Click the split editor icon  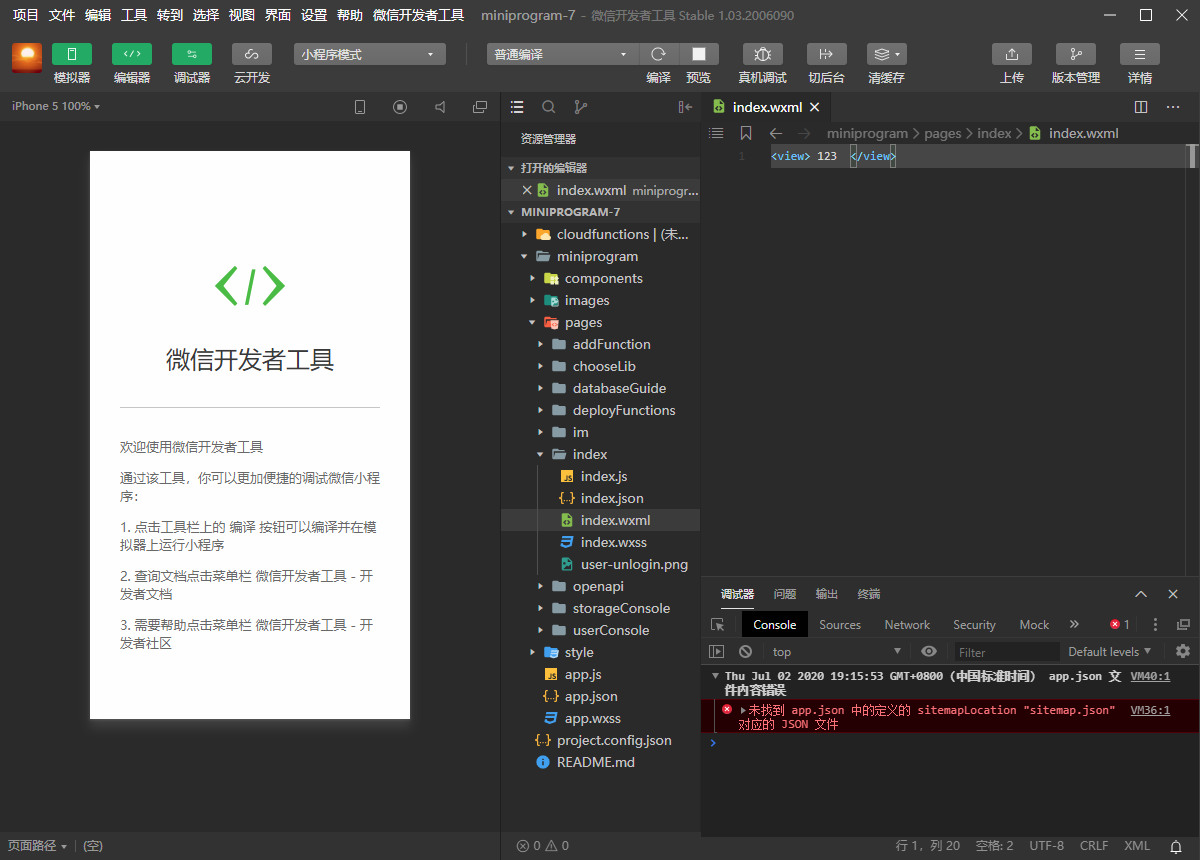1141,107
